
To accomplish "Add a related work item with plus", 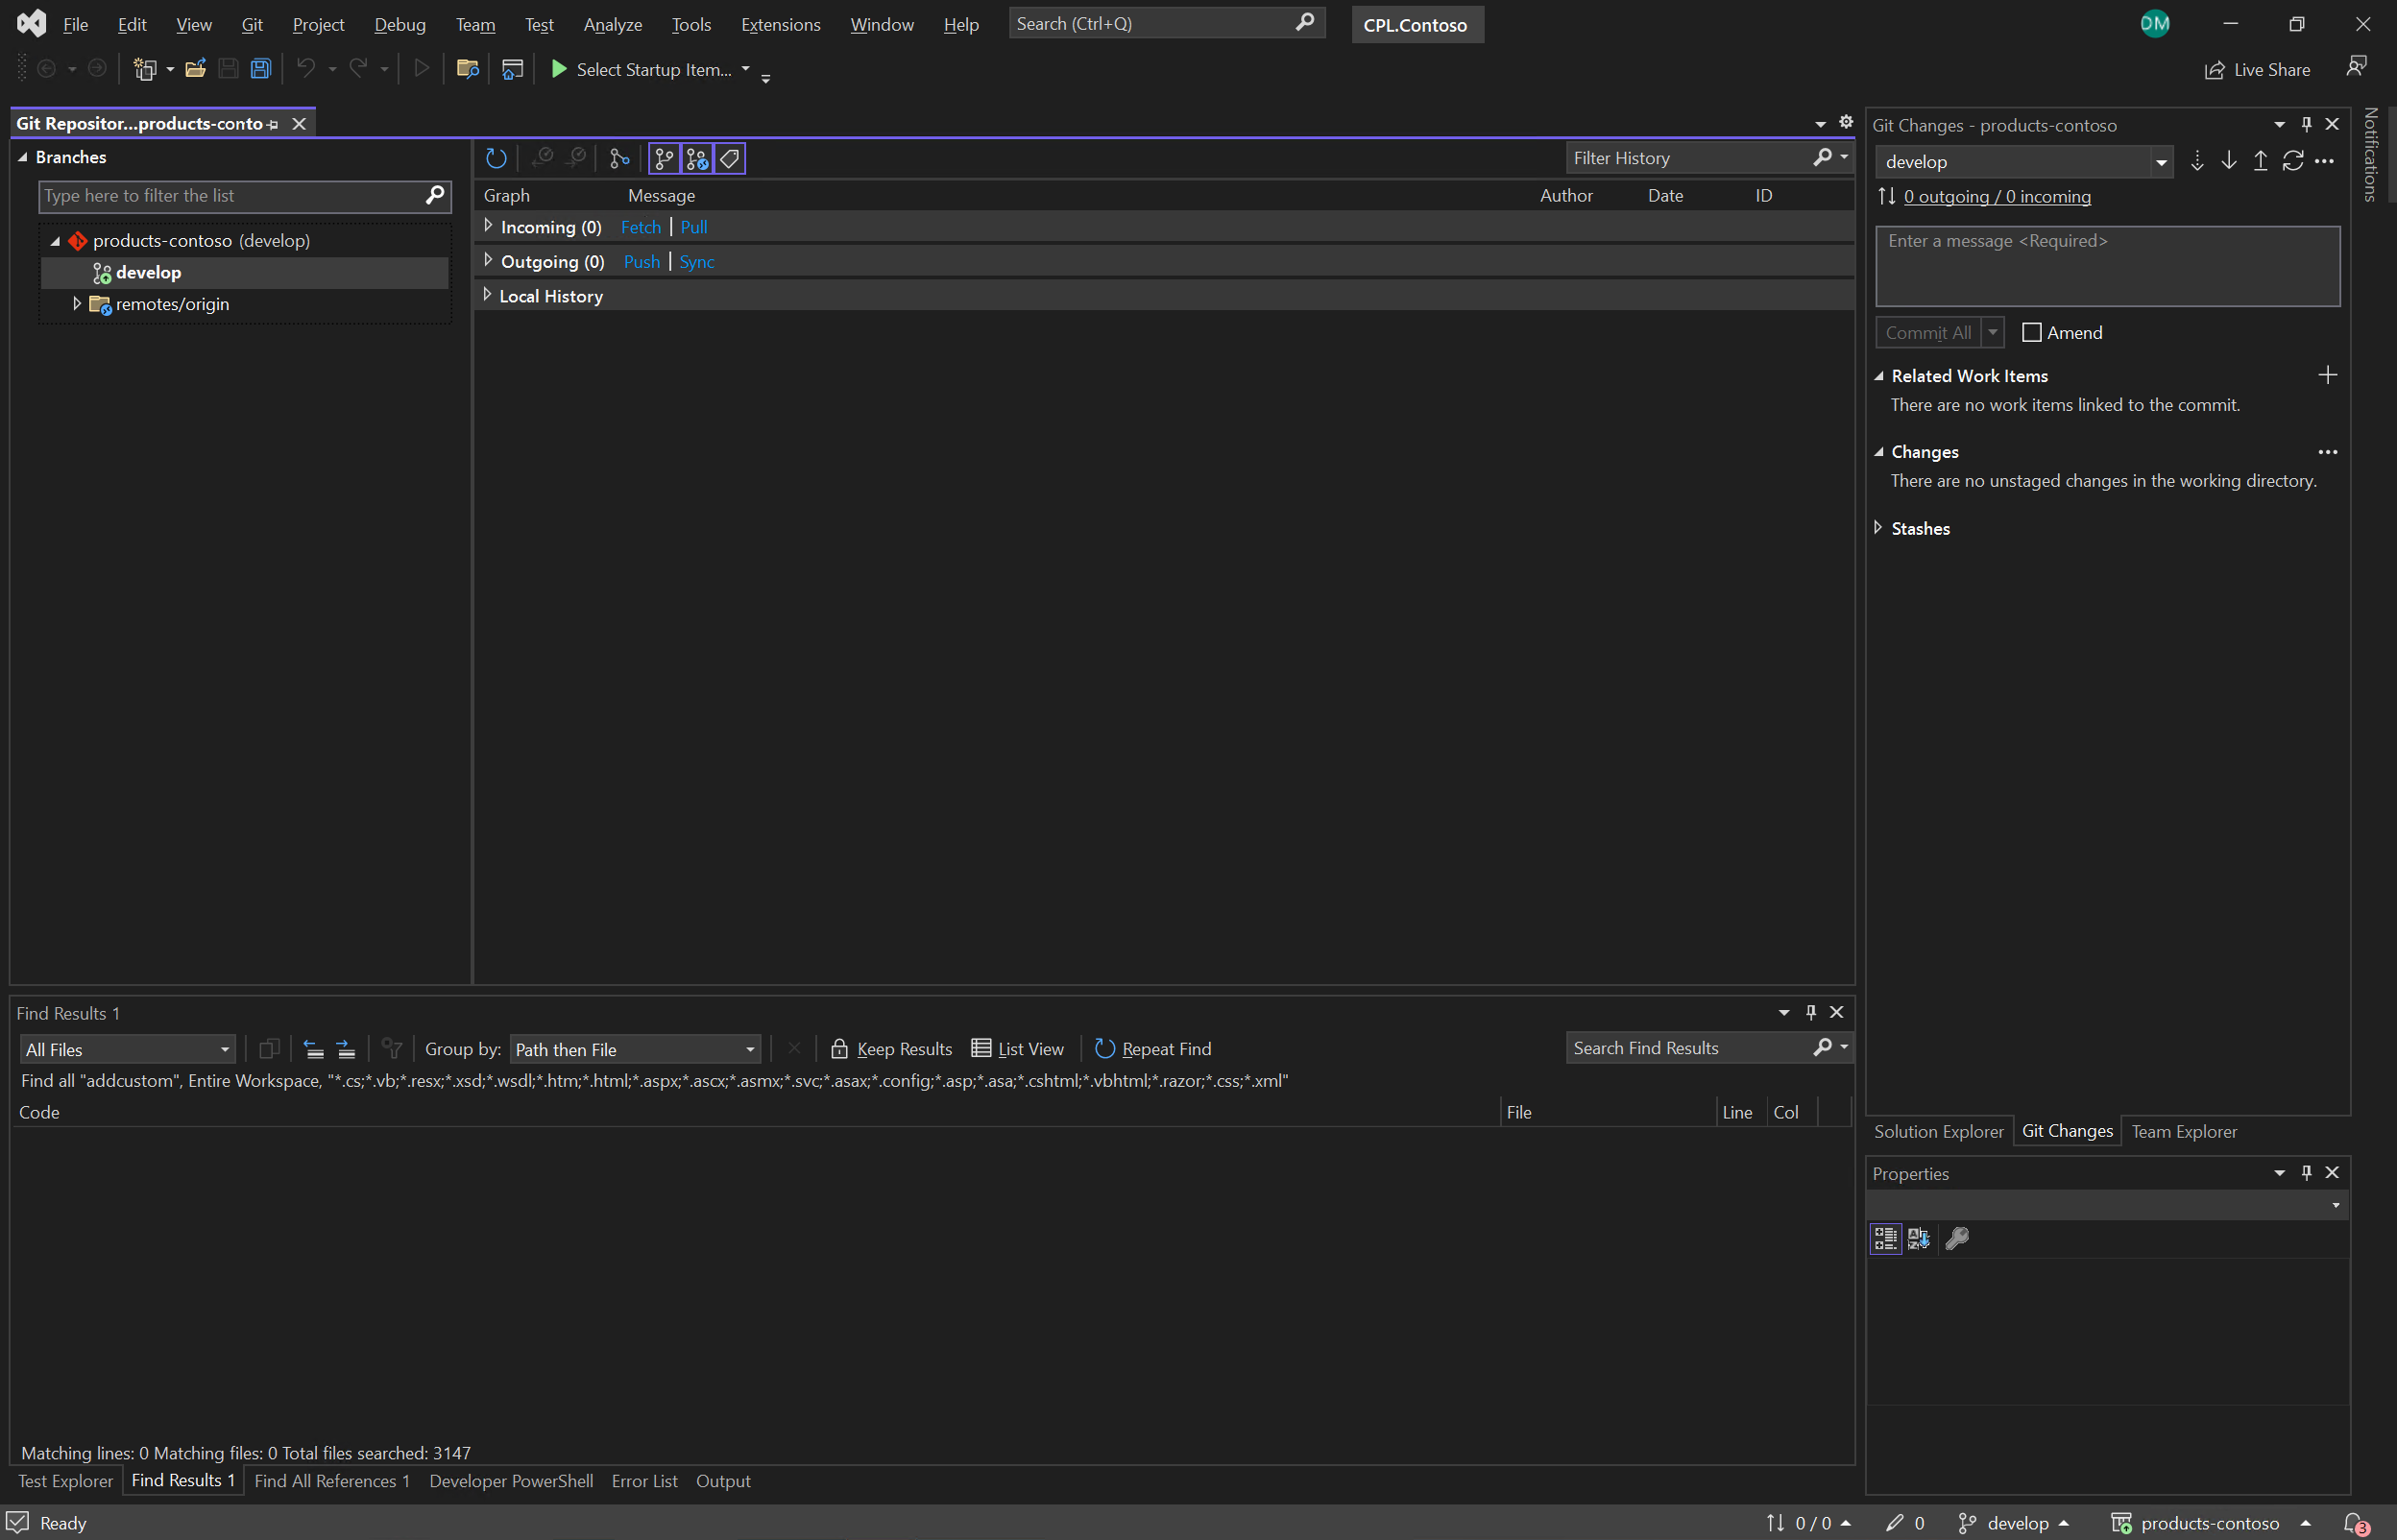I will coord(2327,375).
